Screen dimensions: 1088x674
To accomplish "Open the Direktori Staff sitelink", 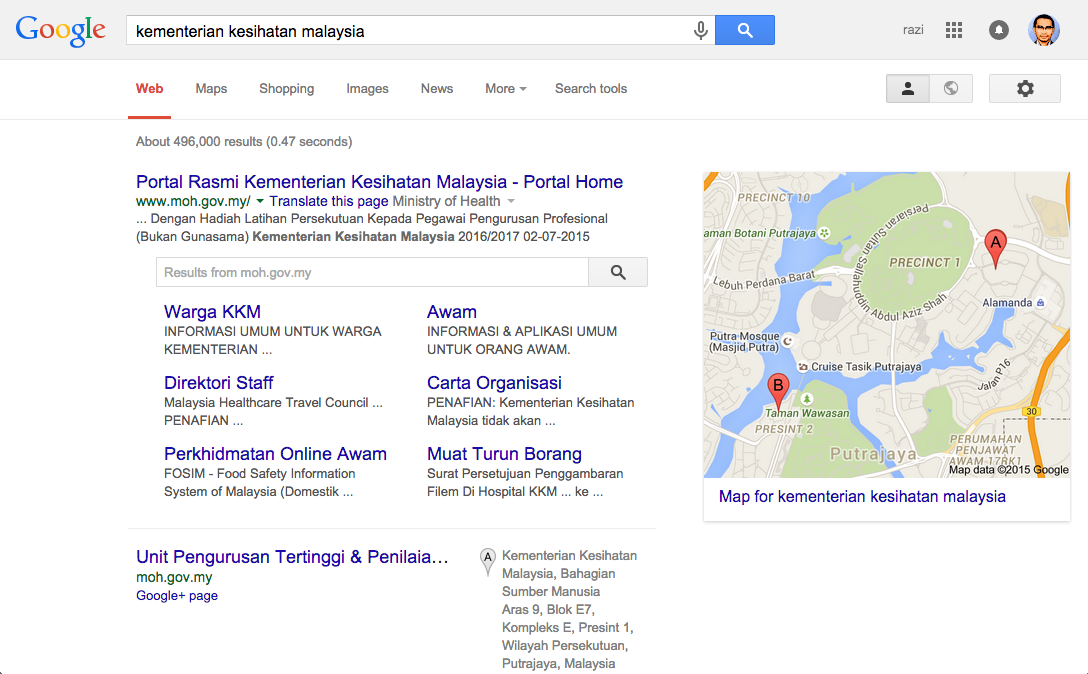I will click(x=219, y=382).
